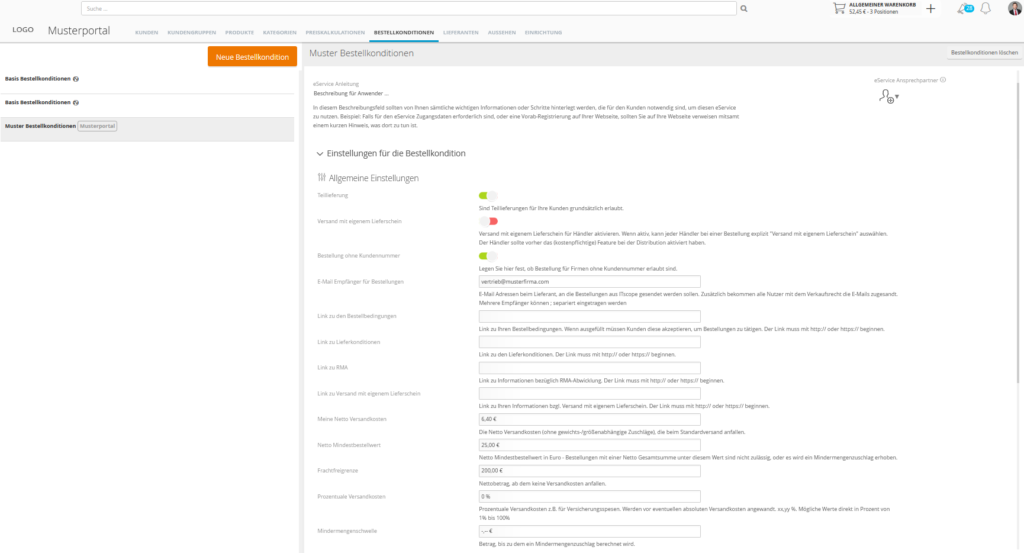The height and width of the screenshot is (553, 1024).
Task: Click the sliders icon at Allgemeine Einstellungen
Action: (x=321, y=178)
